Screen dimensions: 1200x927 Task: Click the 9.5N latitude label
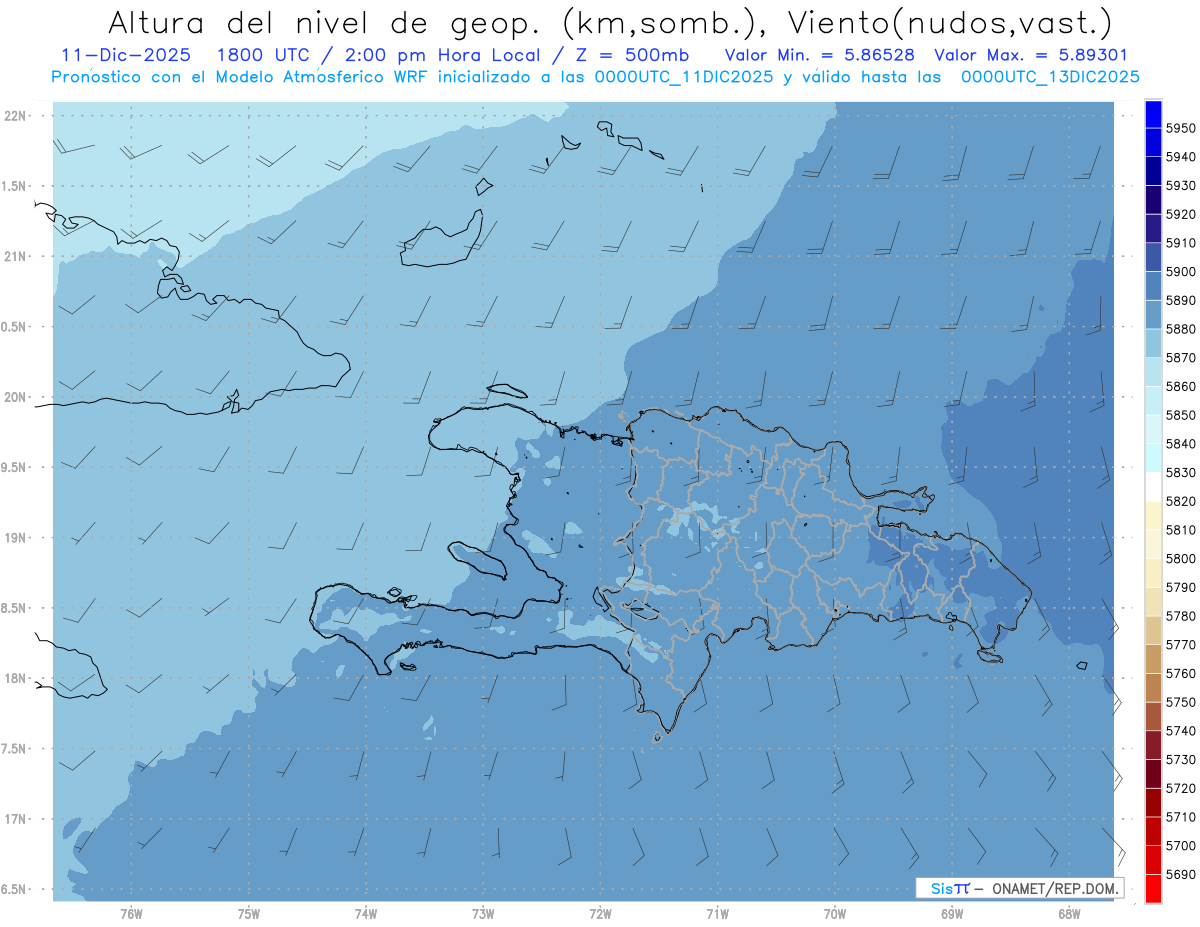(12, 467)
